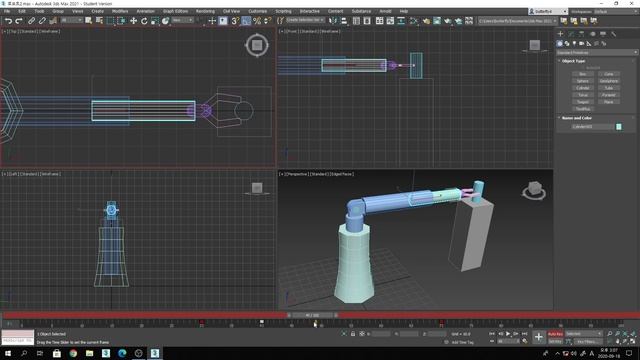
Task: Open the project folder path dropdown
Action: point(518,20)
